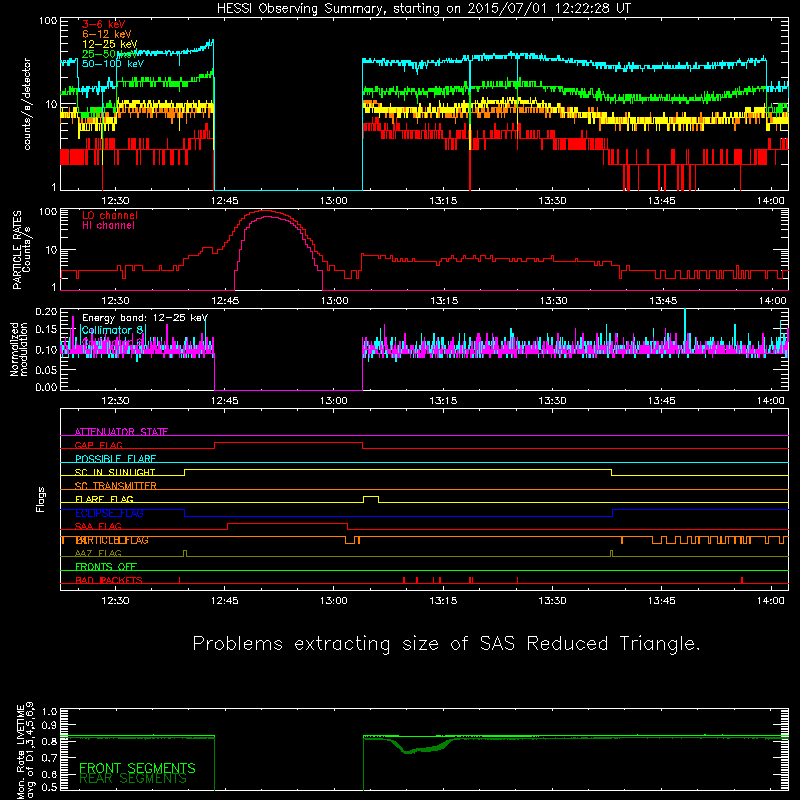Click the "0.05" tick on the modulation axis
800x800 pixels.
click(x=46, y=369)
